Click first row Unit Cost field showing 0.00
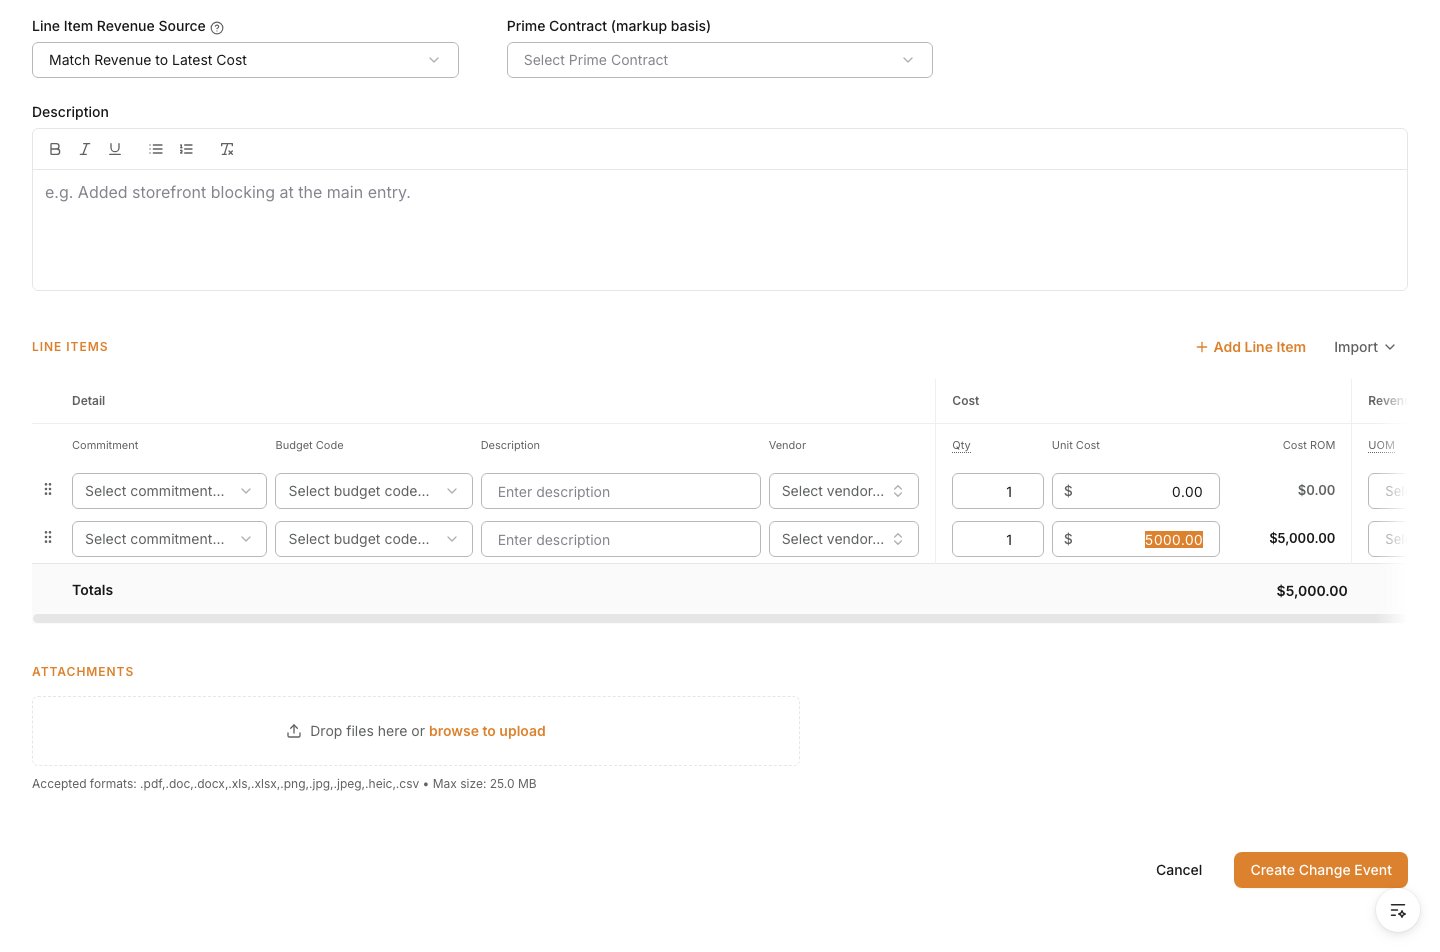Viewport: 1440px width, 952px height. 1136,491
